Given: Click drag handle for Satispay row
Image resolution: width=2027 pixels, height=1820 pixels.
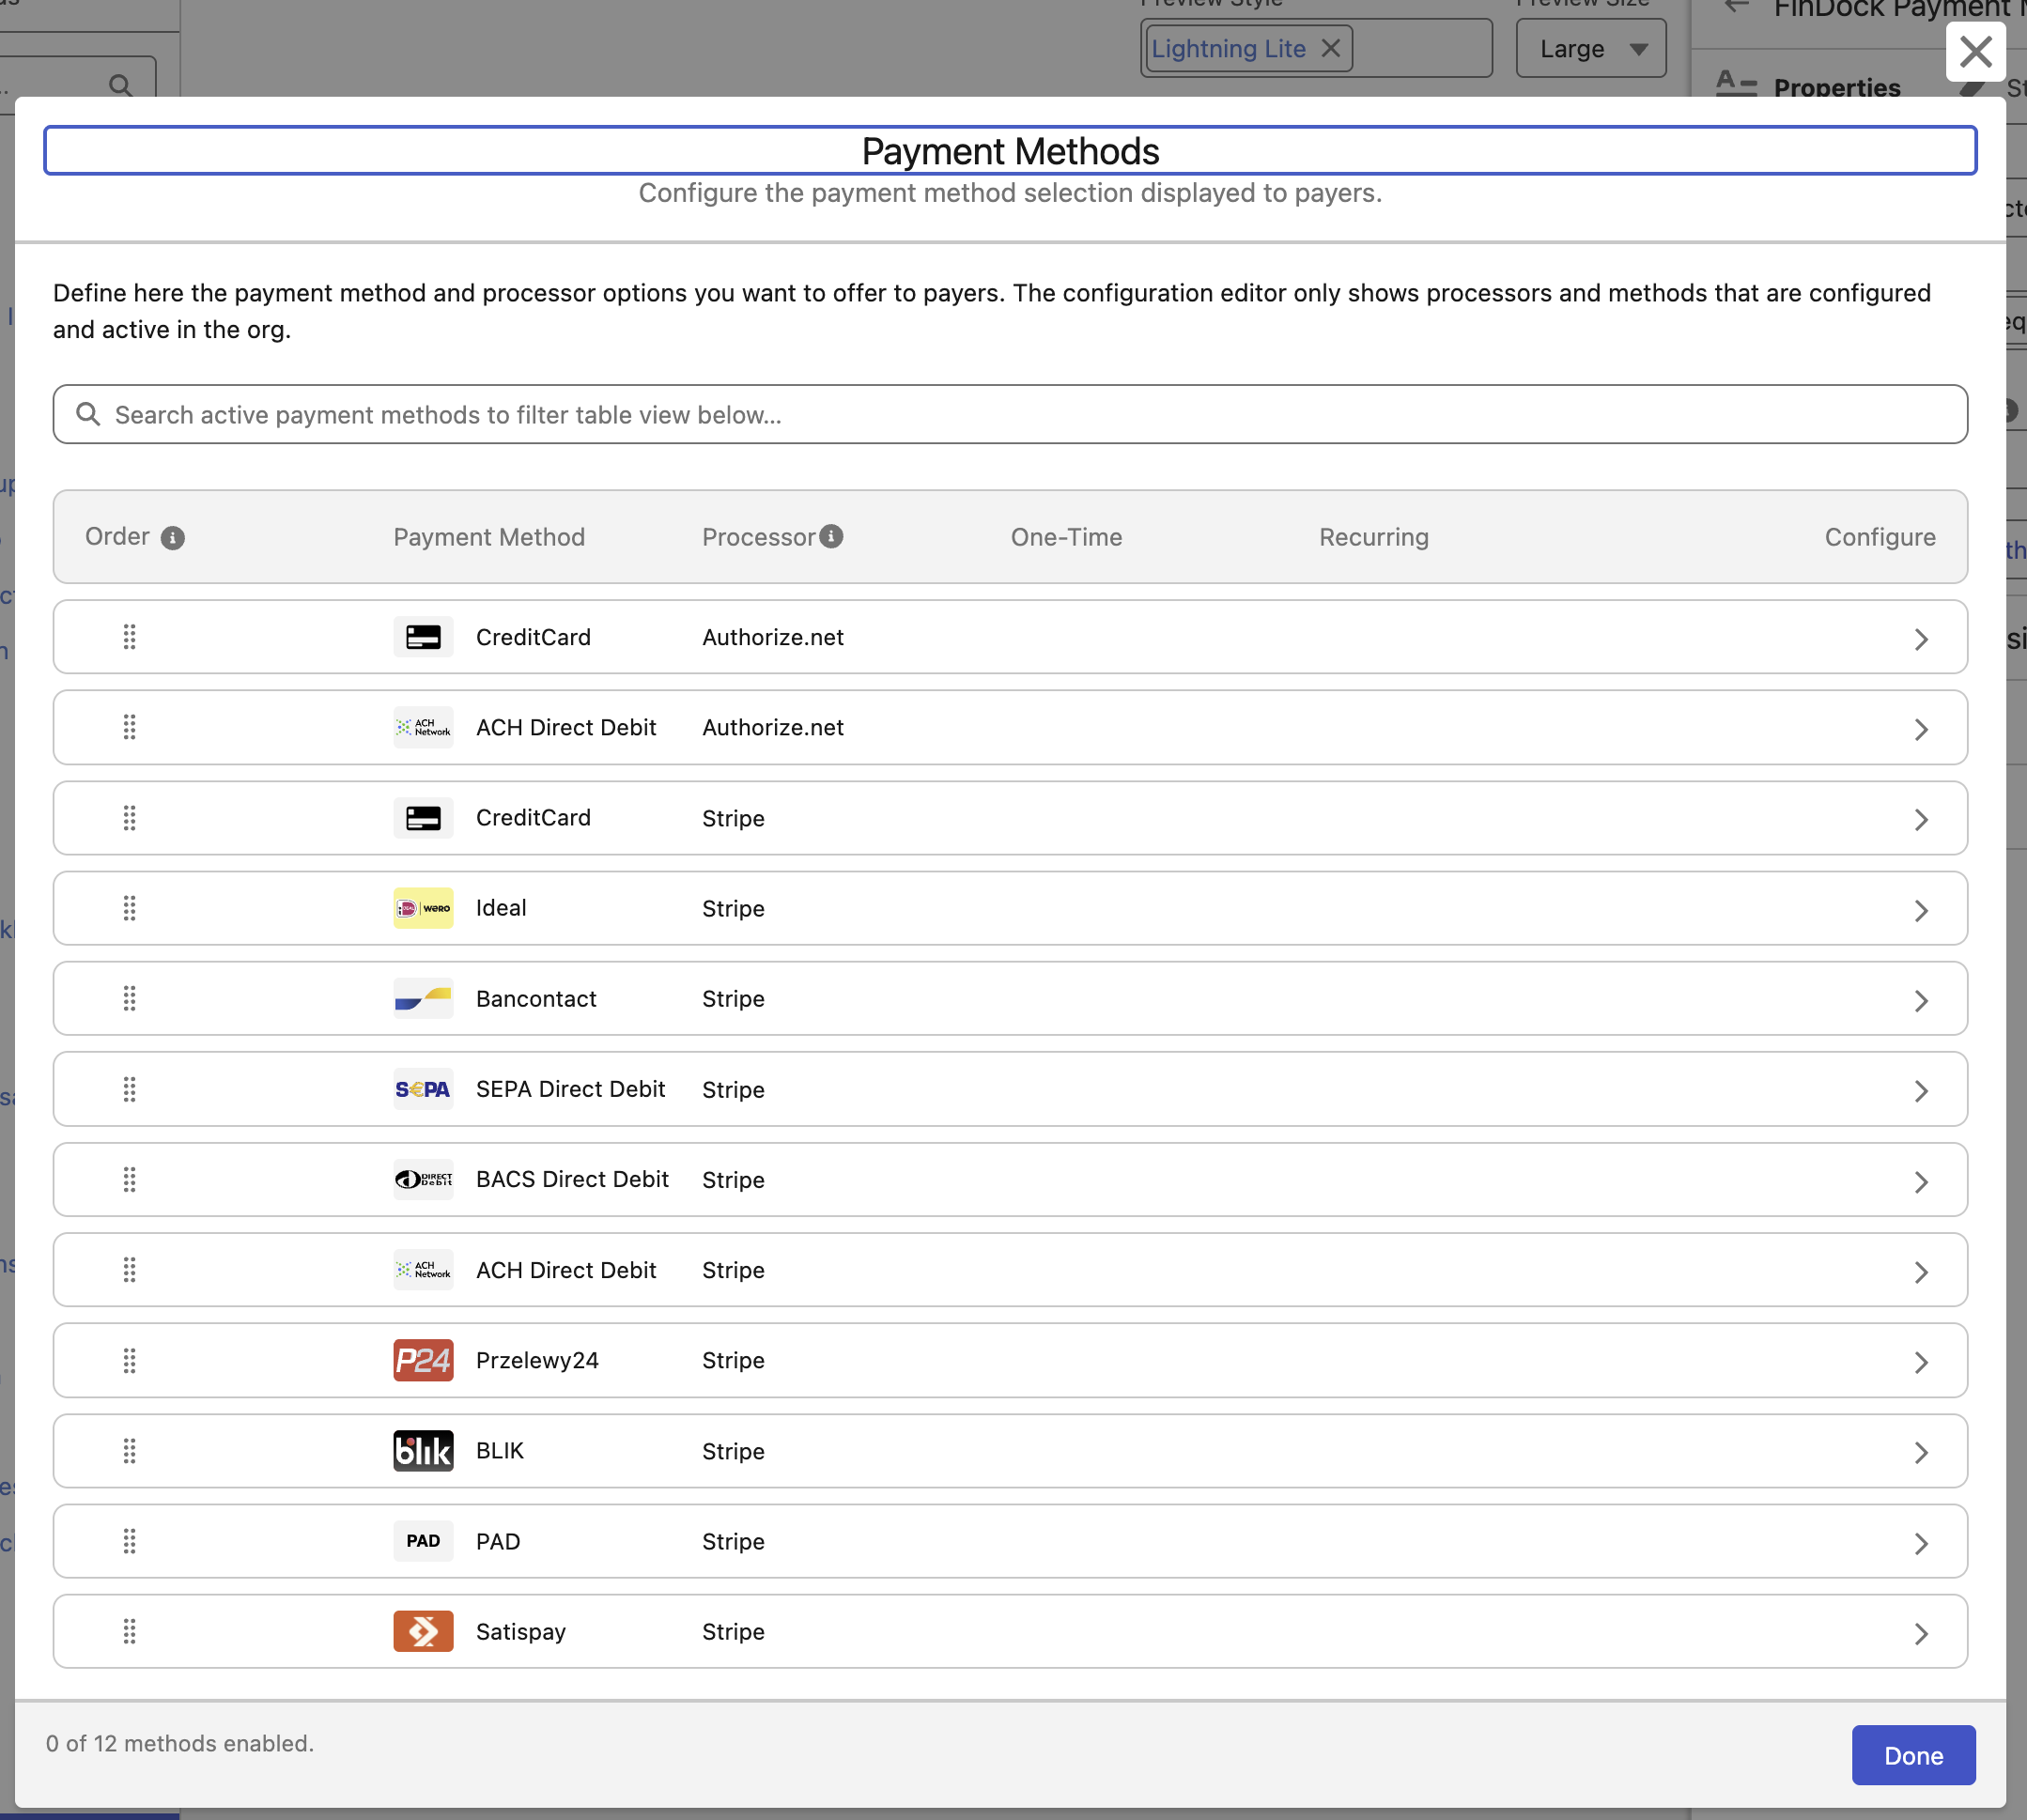Looking at the screenshot, I should [129, 1632].
